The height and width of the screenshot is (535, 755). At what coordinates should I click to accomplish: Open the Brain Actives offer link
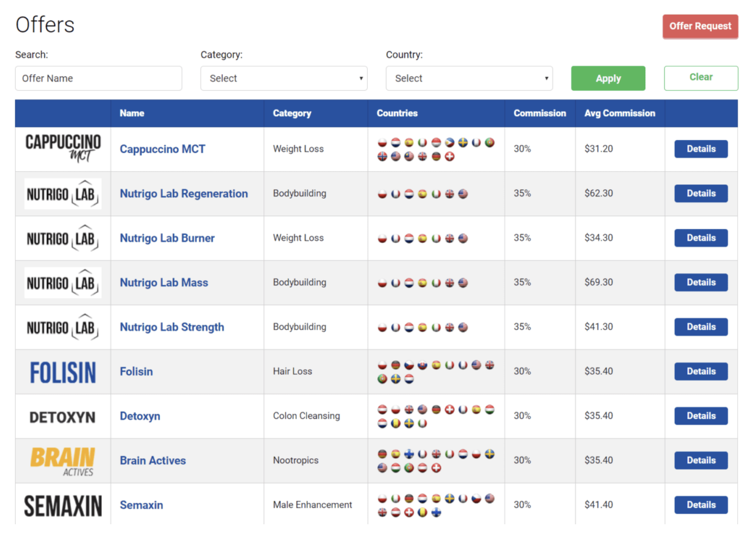click(153, 460)
